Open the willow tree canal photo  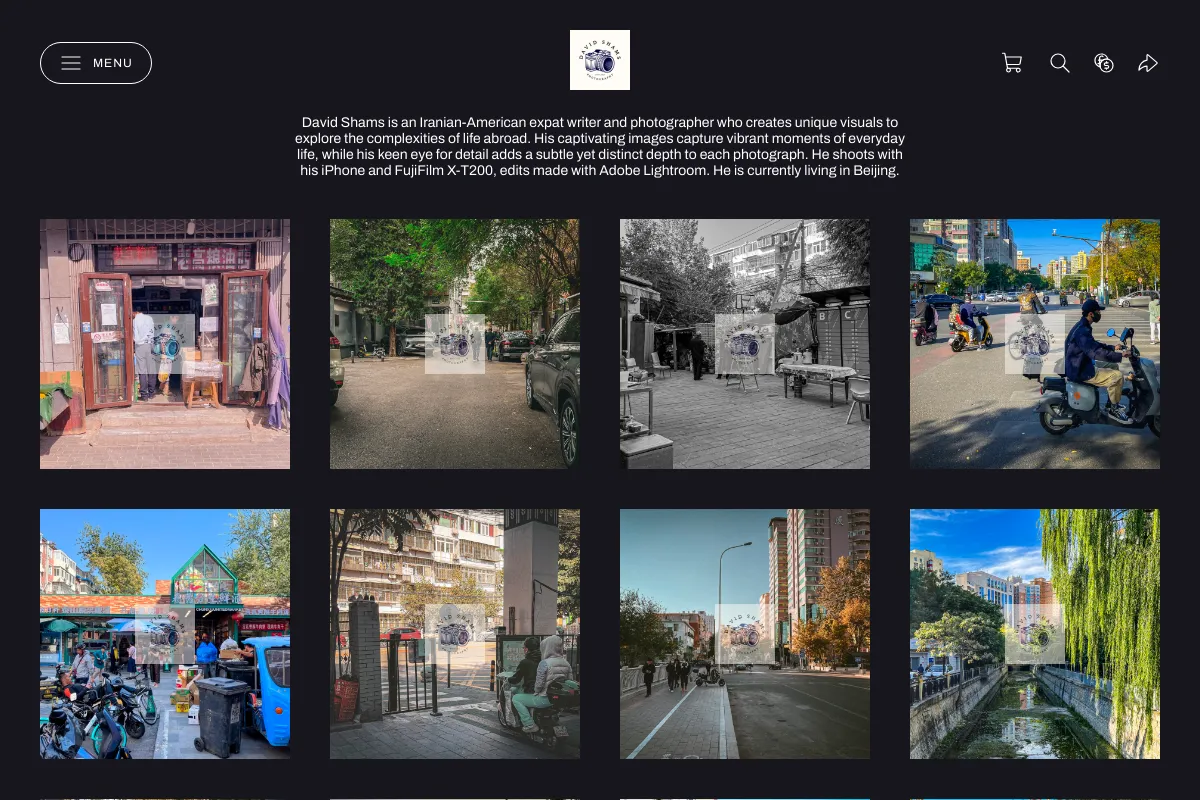point(1035,634)
